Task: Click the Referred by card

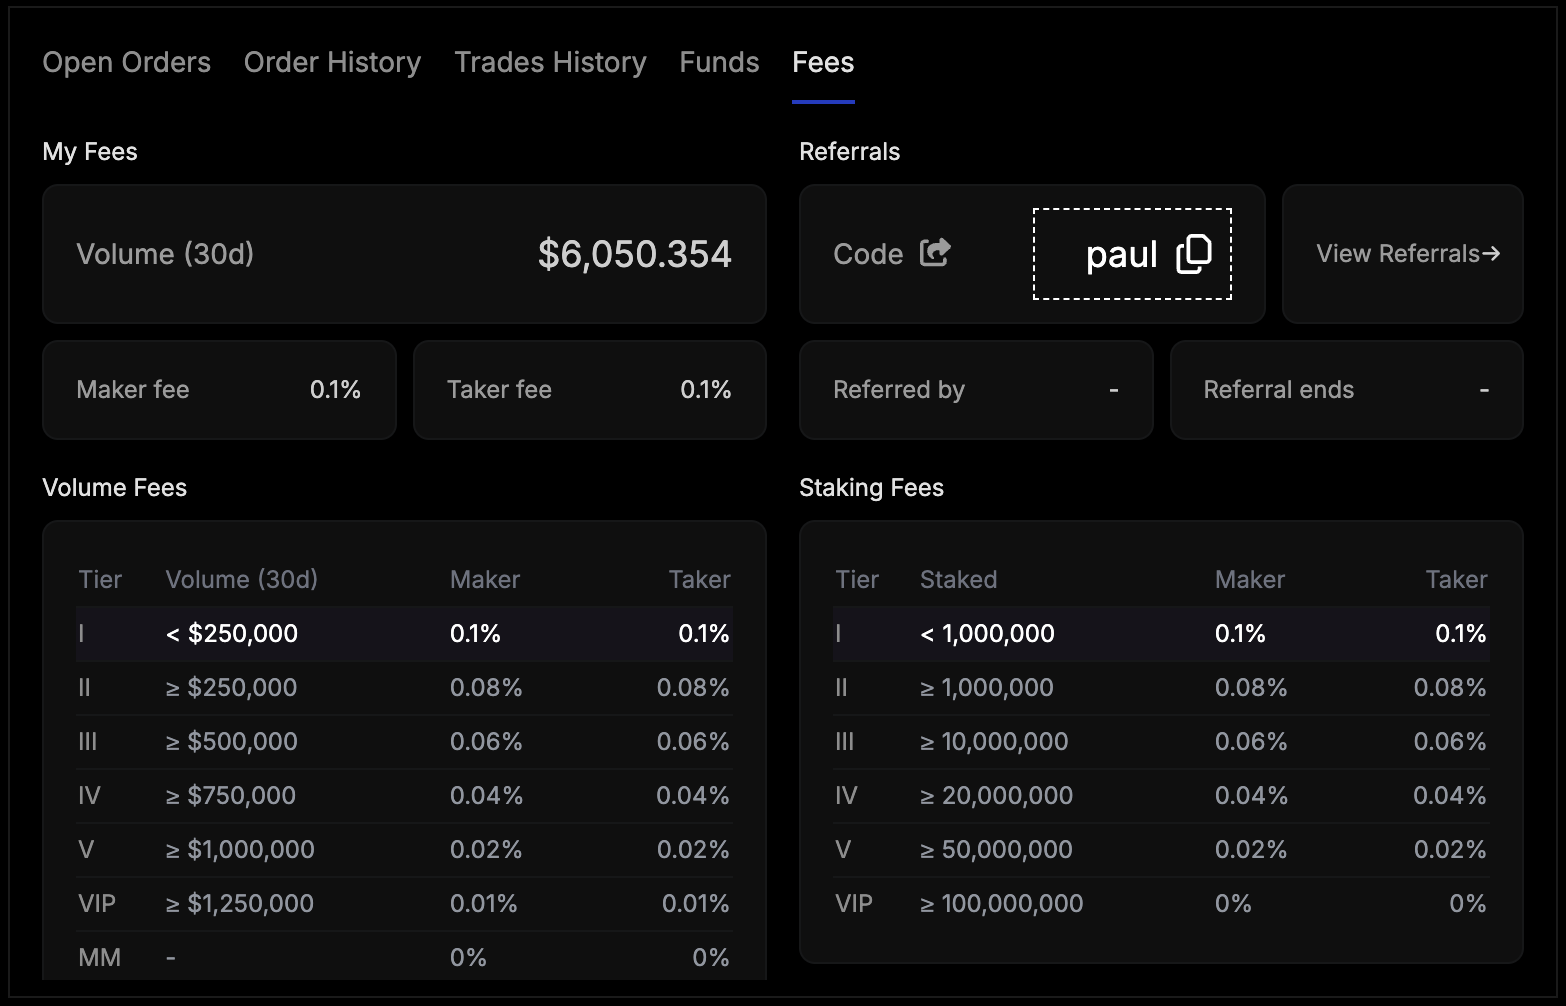Action: (x=975, y=390)
